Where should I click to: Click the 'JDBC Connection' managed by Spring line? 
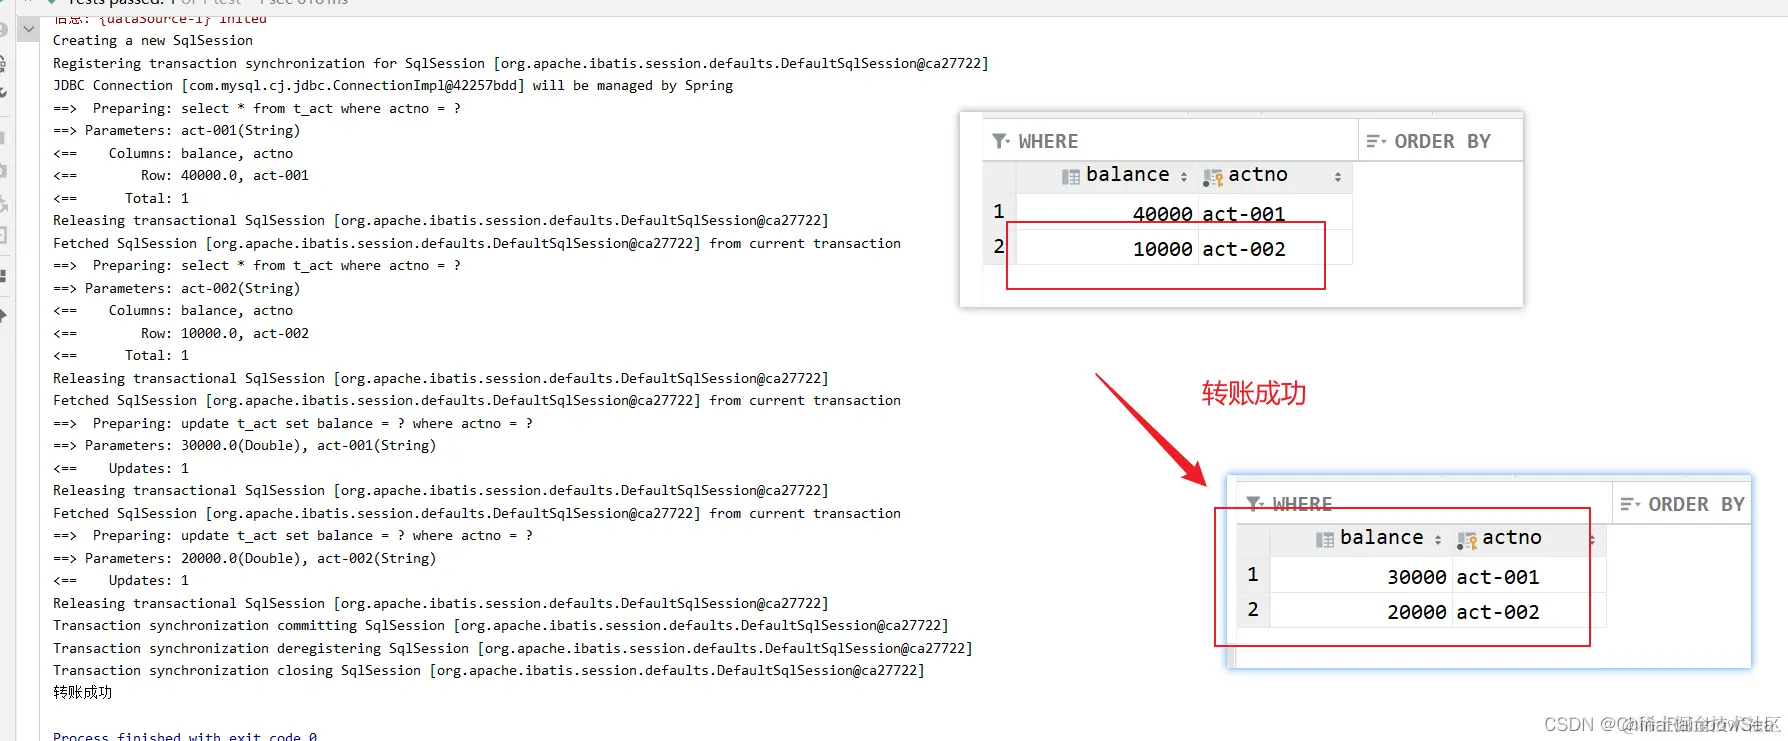[x=393, y=86]
